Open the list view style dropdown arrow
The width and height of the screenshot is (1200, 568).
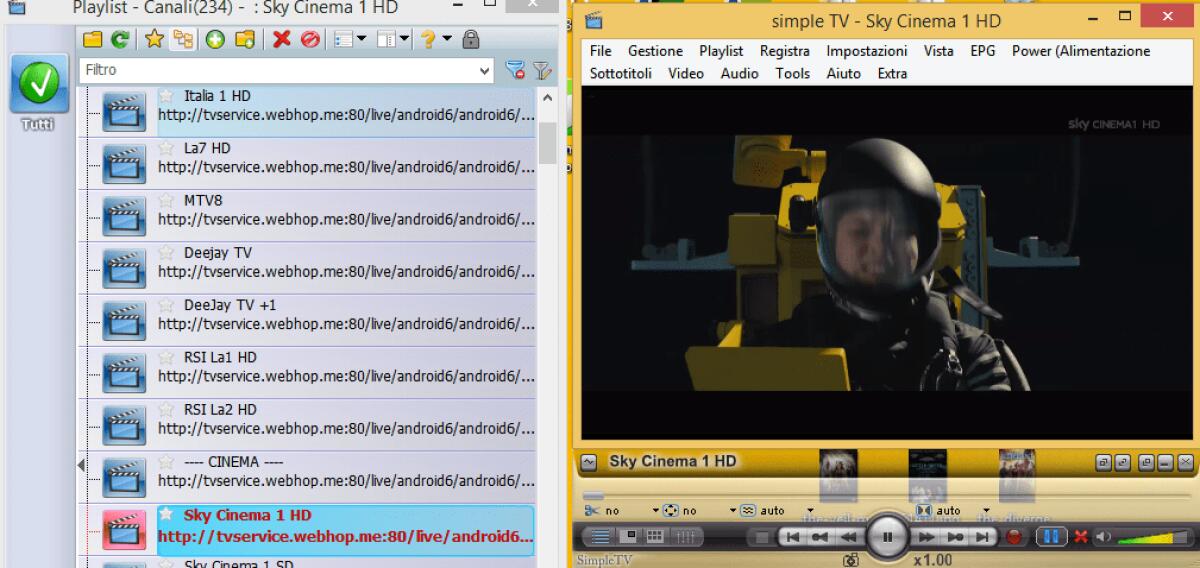click(x=362, y=39)
